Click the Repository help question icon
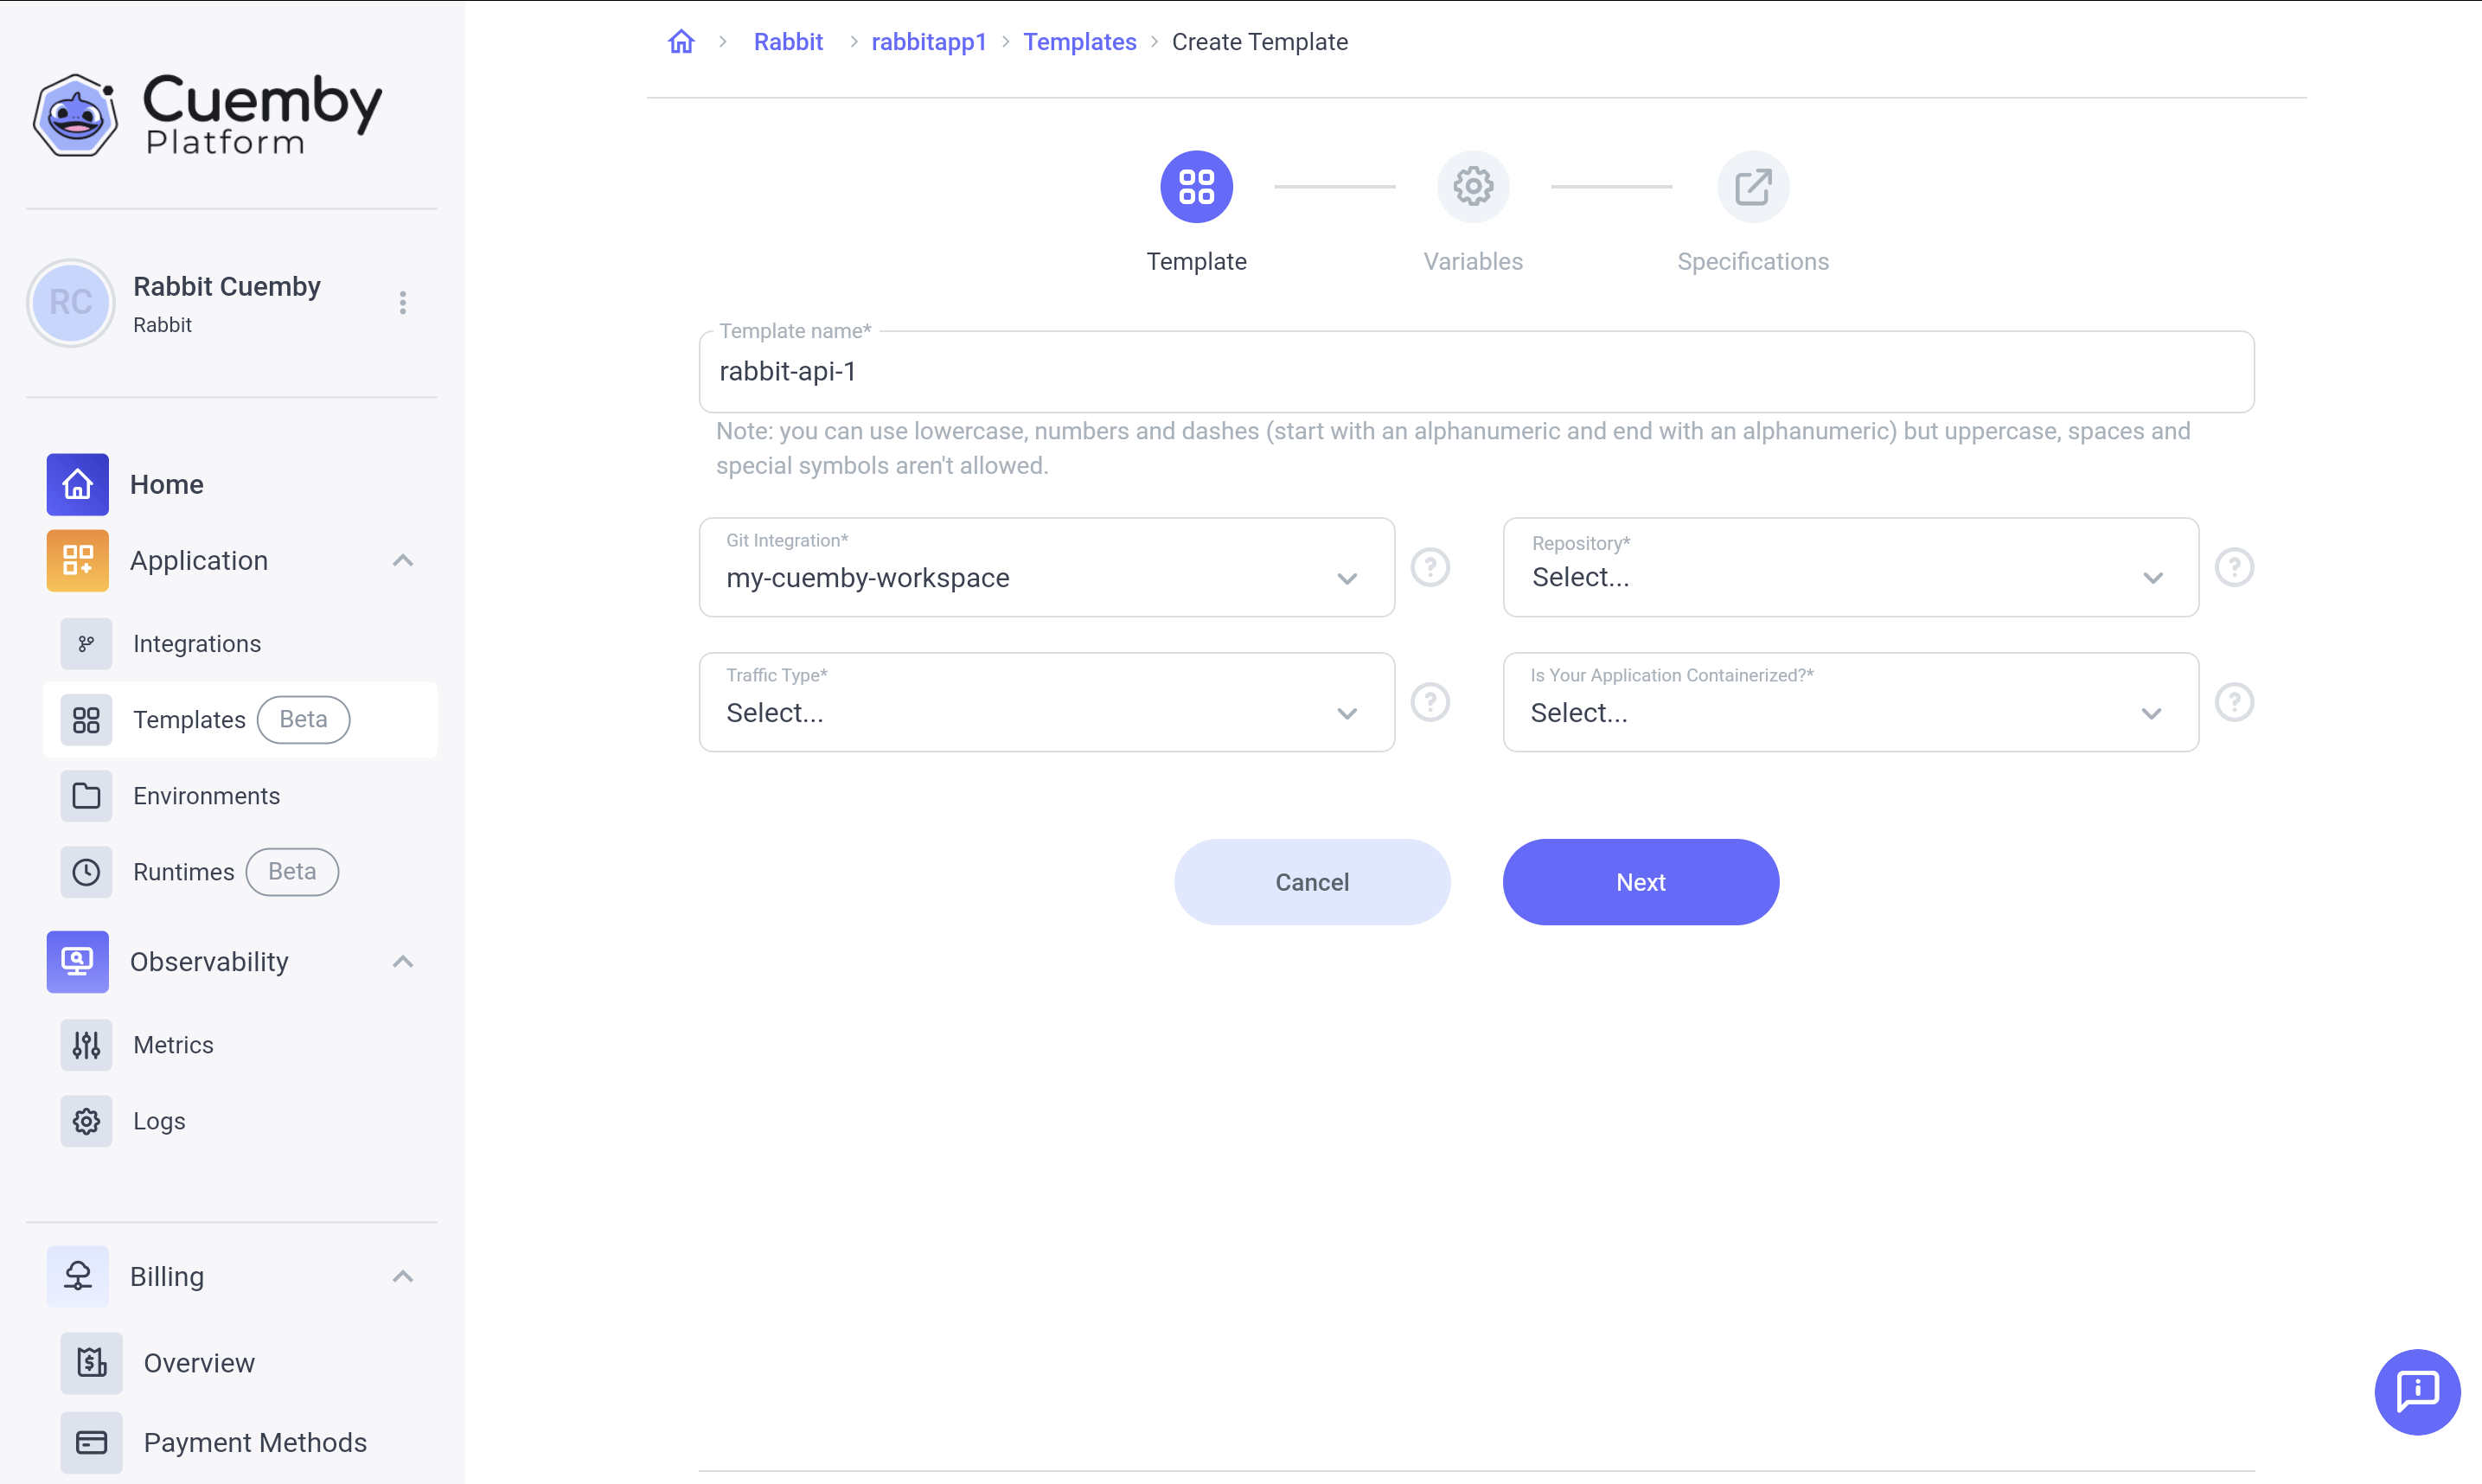 (x=2233, y=567)
